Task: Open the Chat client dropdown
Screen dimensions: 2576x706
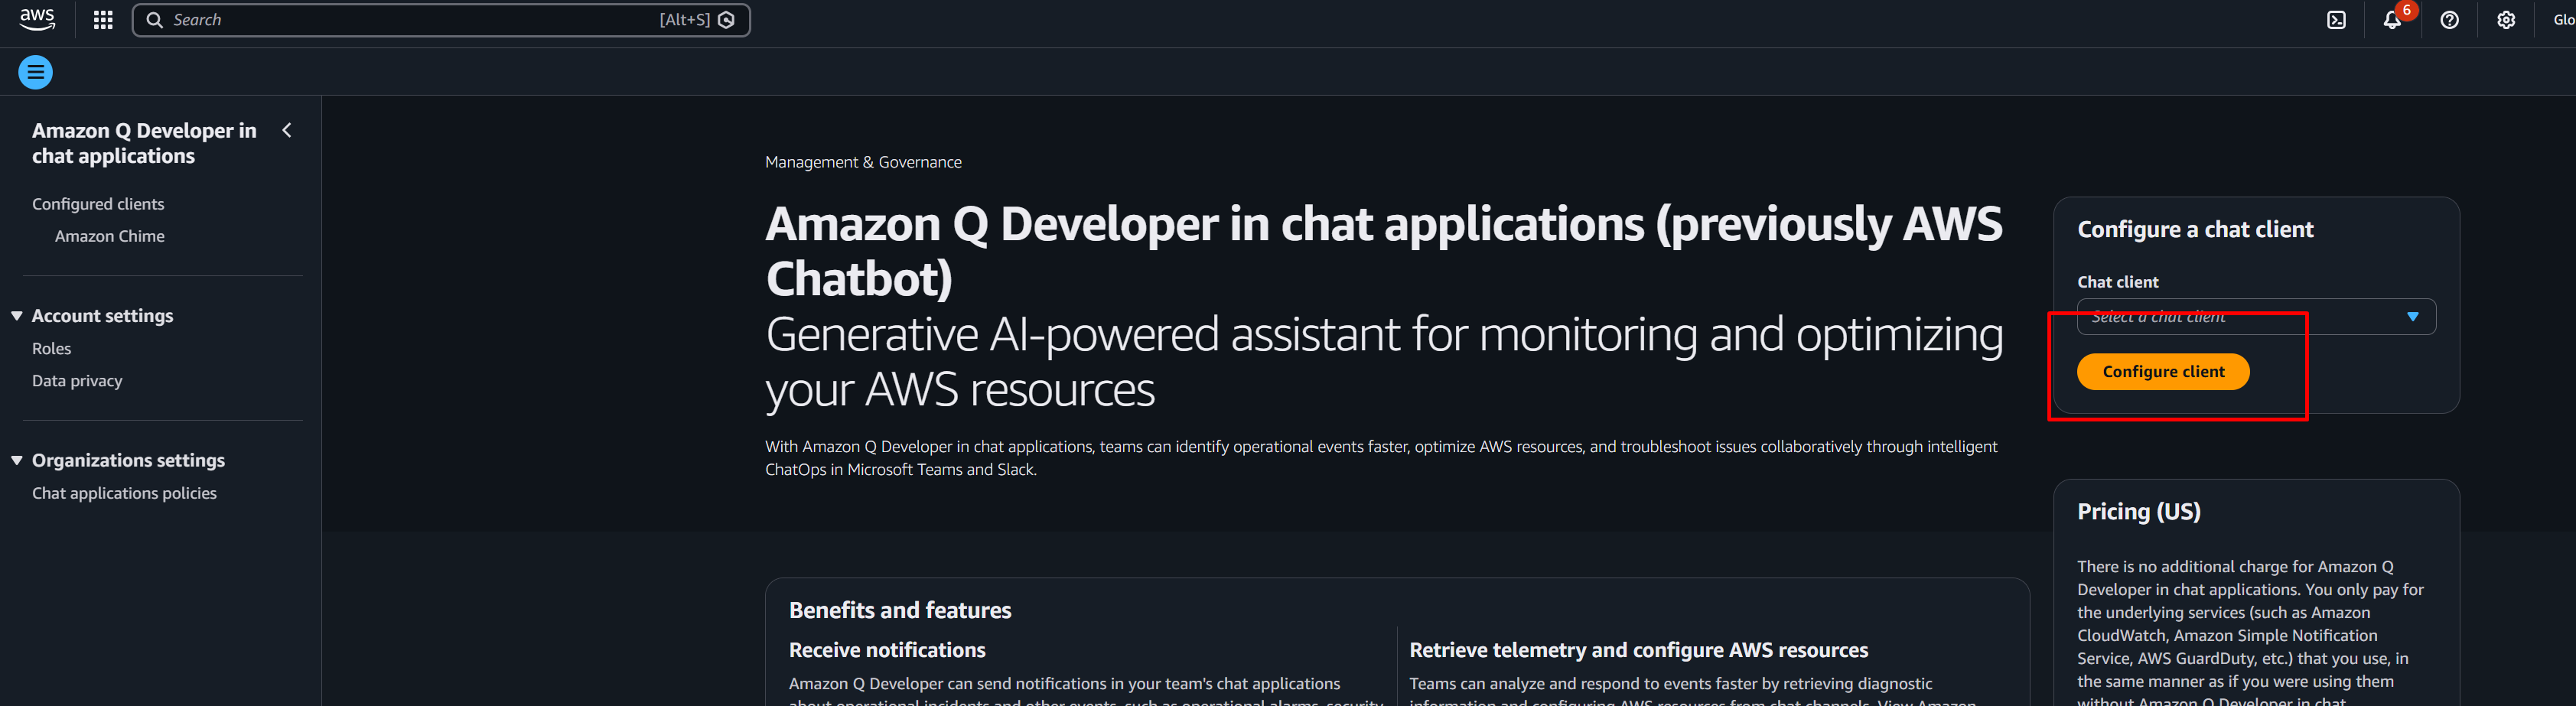Action: coord(2255,317)
